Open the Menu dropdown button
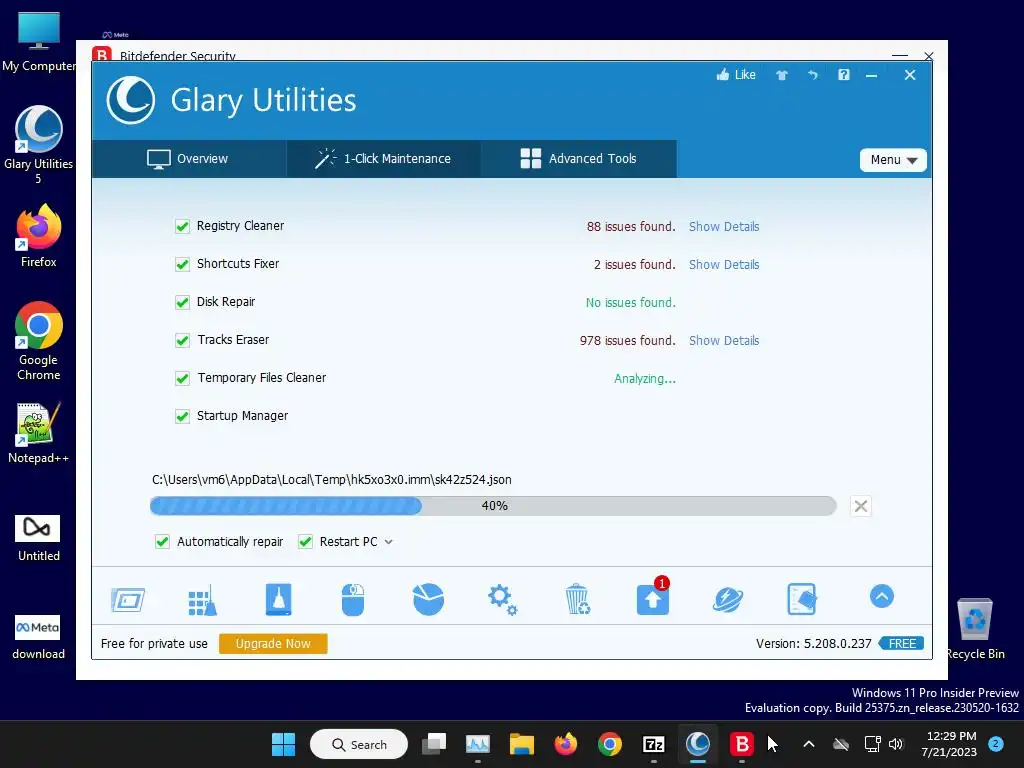Viewport: 1024px width, 768px height. tap(893, 160)
